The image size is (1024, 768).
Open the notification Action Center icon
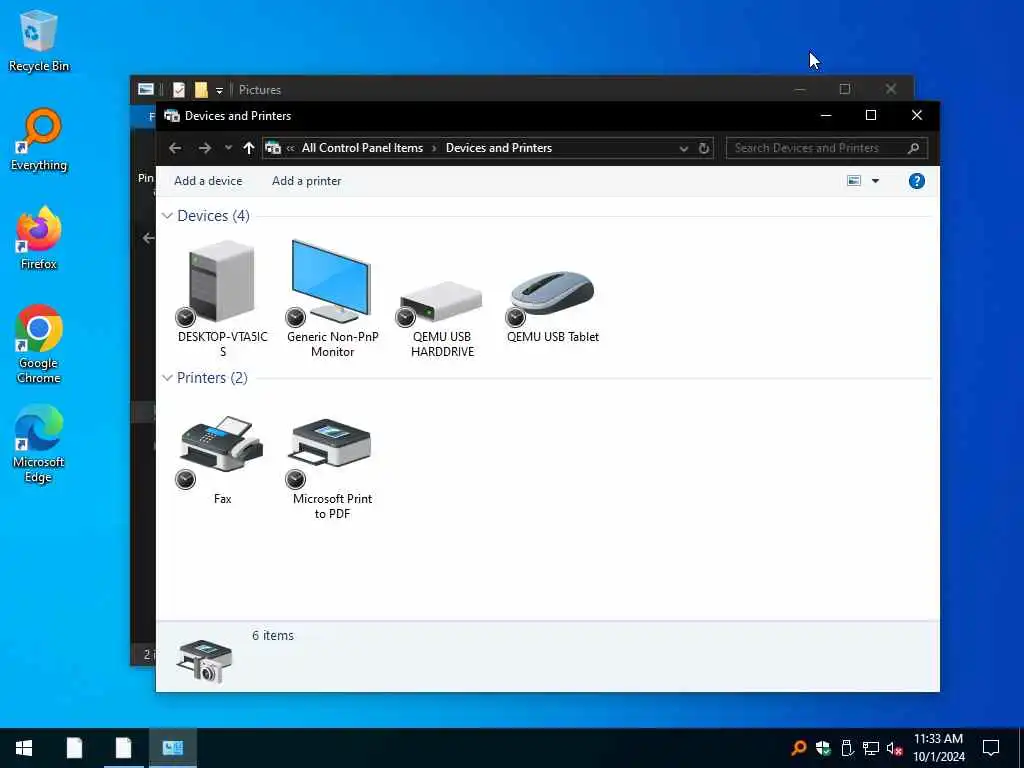(x=991, y=748)
